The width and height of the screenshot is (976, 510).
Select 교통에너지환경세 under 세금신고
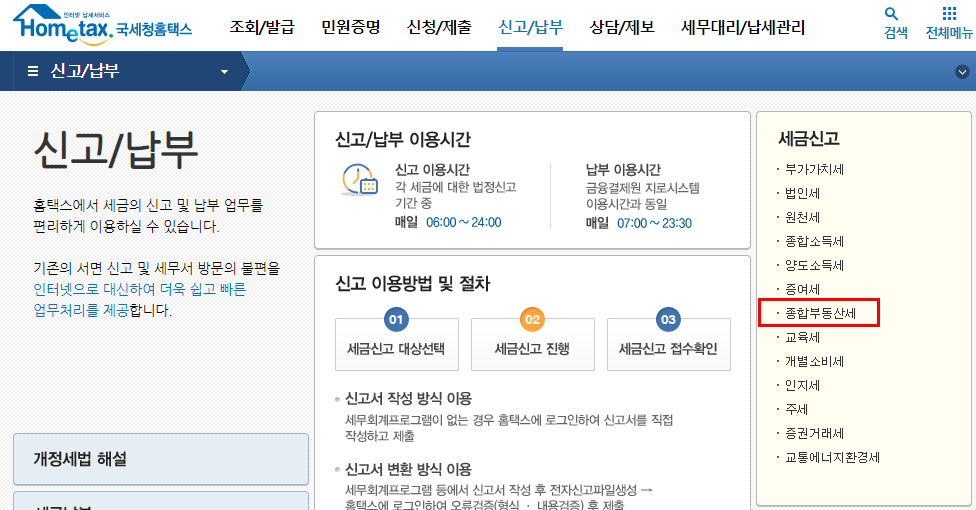tap(832, 458)
